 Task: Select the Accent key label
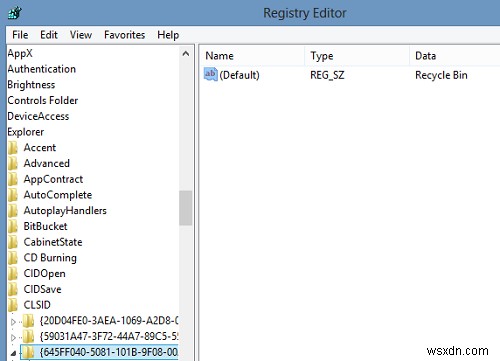tap(40, 148)
